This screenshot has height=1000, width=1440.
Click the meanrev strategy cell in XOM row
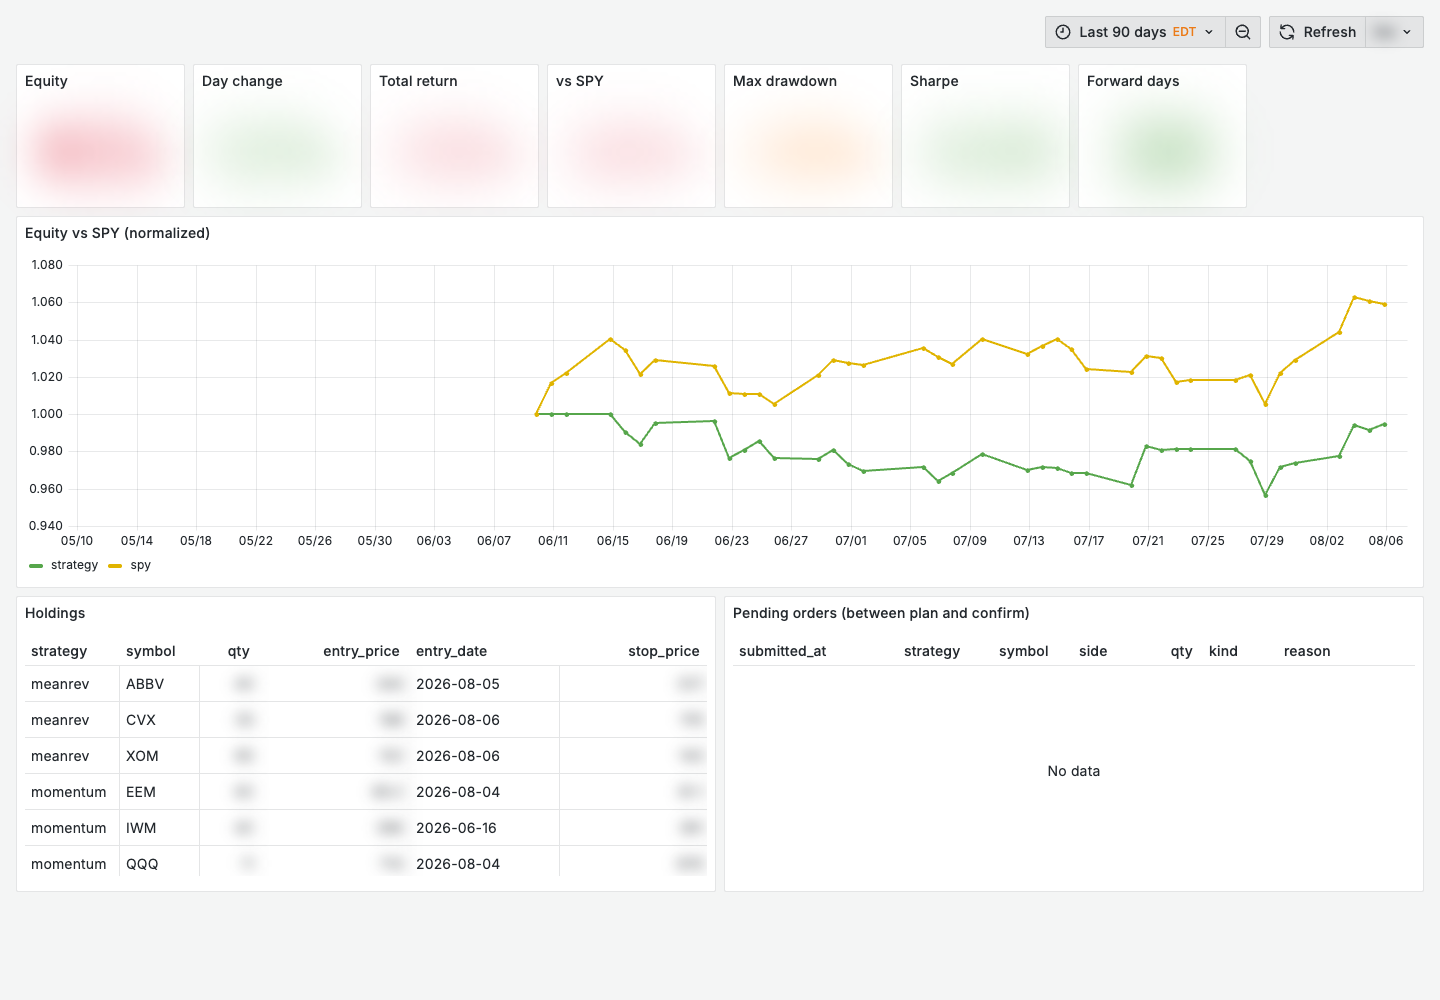click(72, 756)
